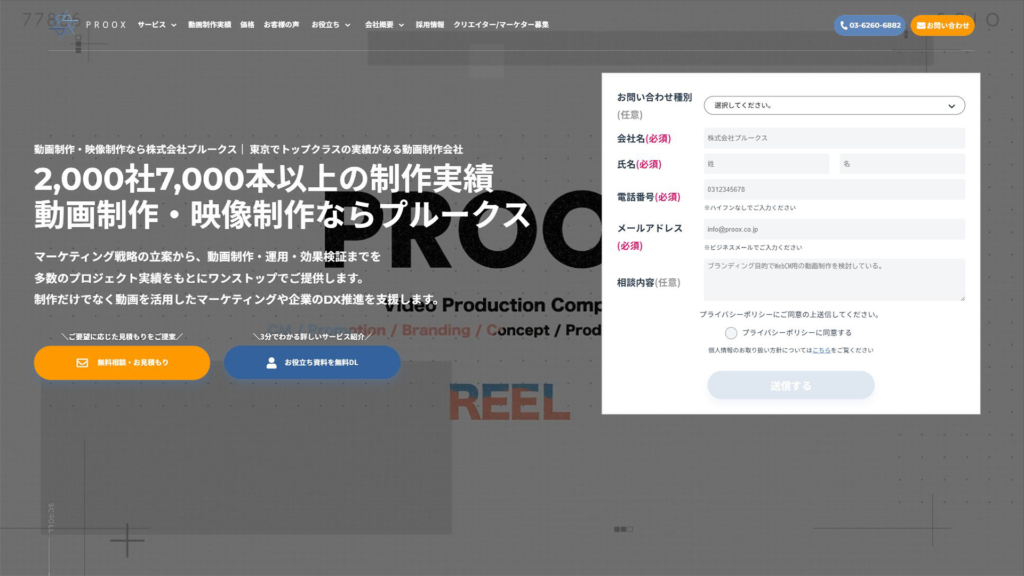1024x576 pixels.
Task: Click into the 相談内容 text area
Action: tap(834, 280)
